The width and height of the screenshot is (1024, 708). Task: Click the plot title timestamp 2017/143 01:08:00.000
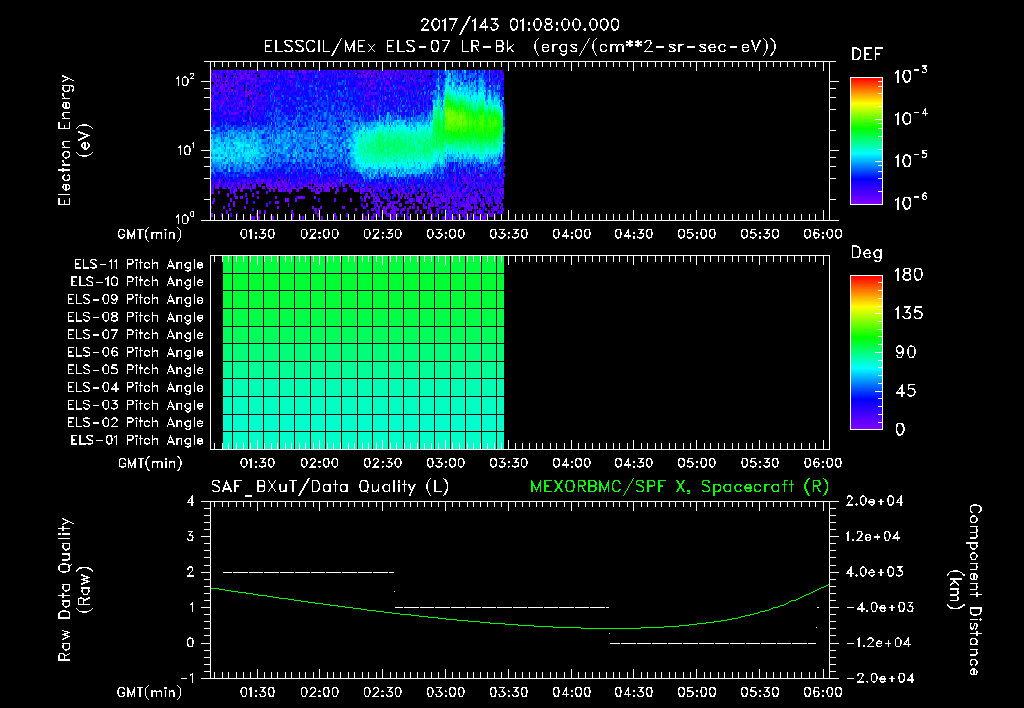point(519,25)
